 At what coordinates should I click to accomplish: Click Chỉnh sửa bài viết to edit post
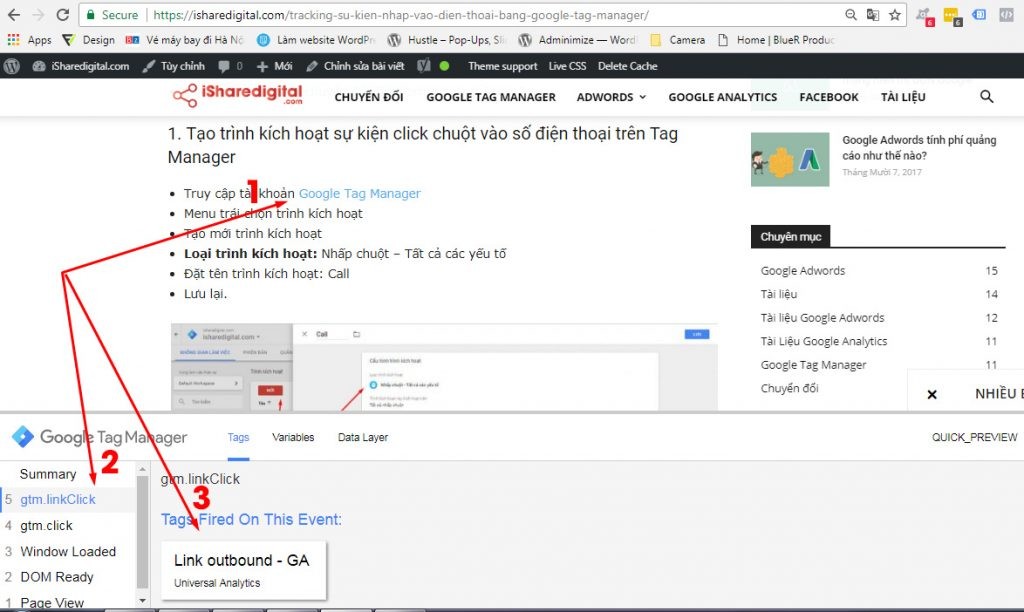tap(355, 66)
